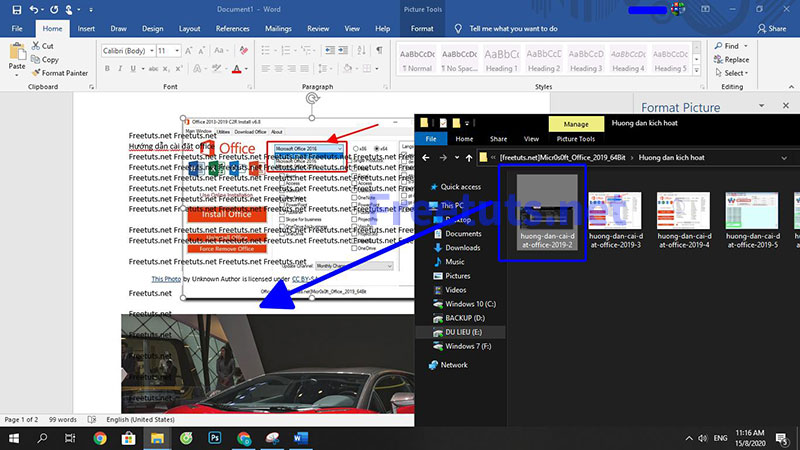Open Replace dialog

pos(732,60)
